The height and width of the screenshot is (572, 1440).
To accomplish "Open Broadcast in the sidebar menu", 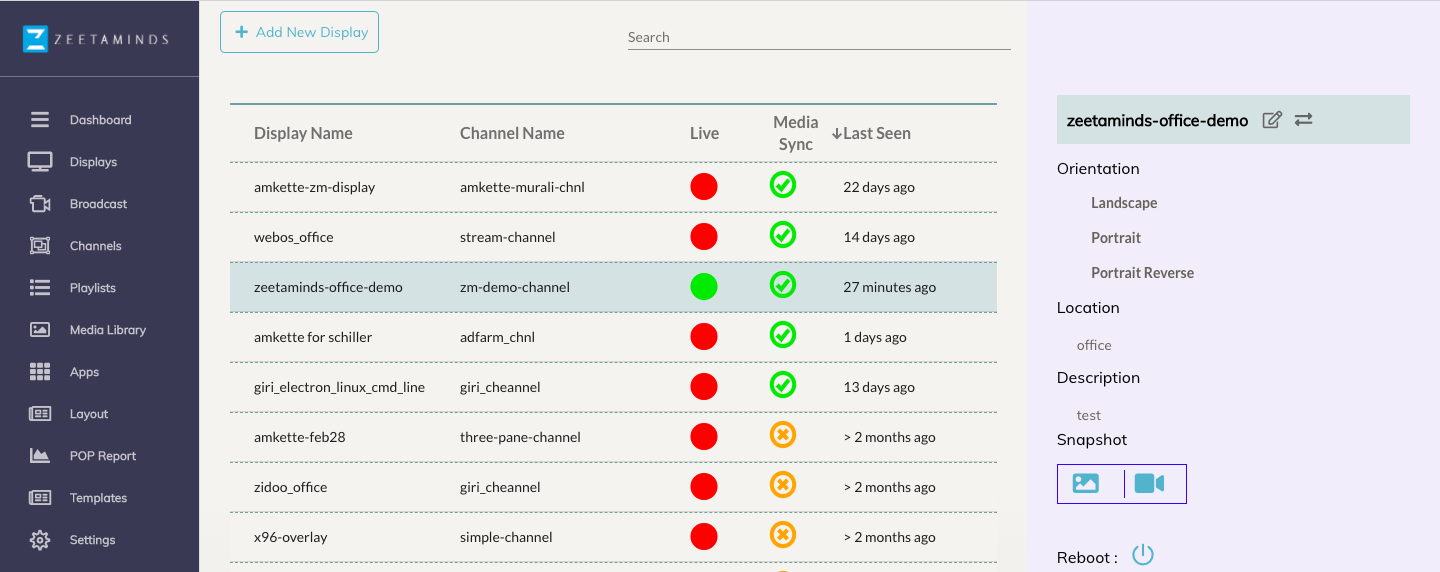I will (98, 204).
